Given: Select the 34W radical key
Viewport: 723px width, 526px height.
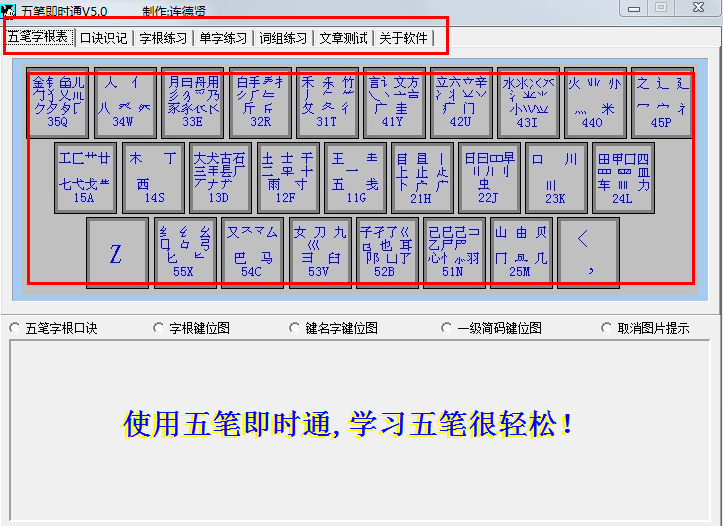Looking at the screenshot, I should (125, 103).
